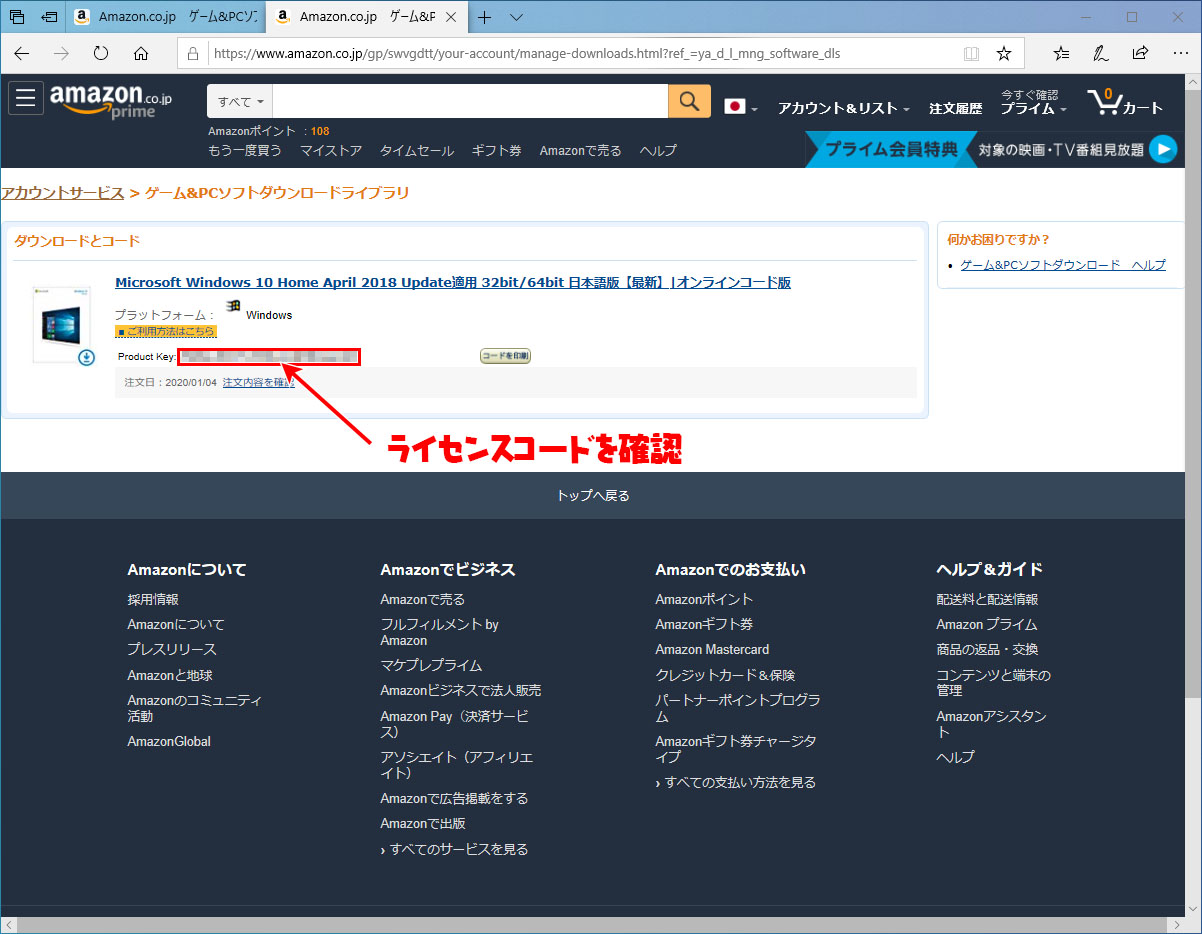1202x934 pixels.
Task: Open プレスリリース footer link
Action: 172,649
